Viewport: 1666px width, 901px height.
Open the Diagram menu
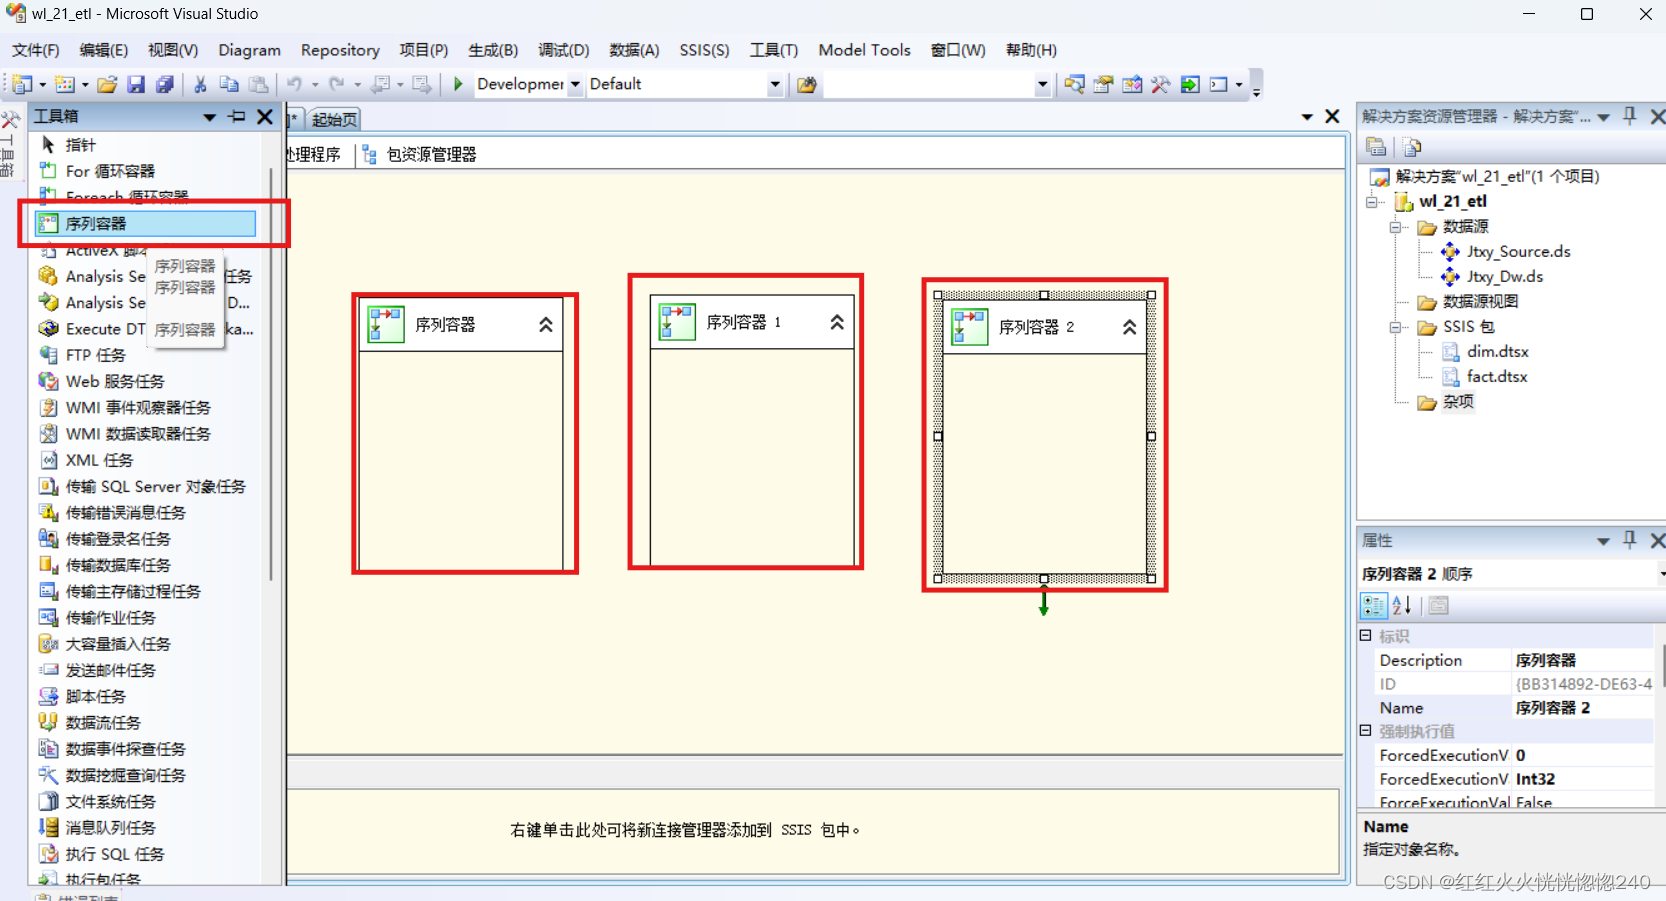click(x=249, y=50)
